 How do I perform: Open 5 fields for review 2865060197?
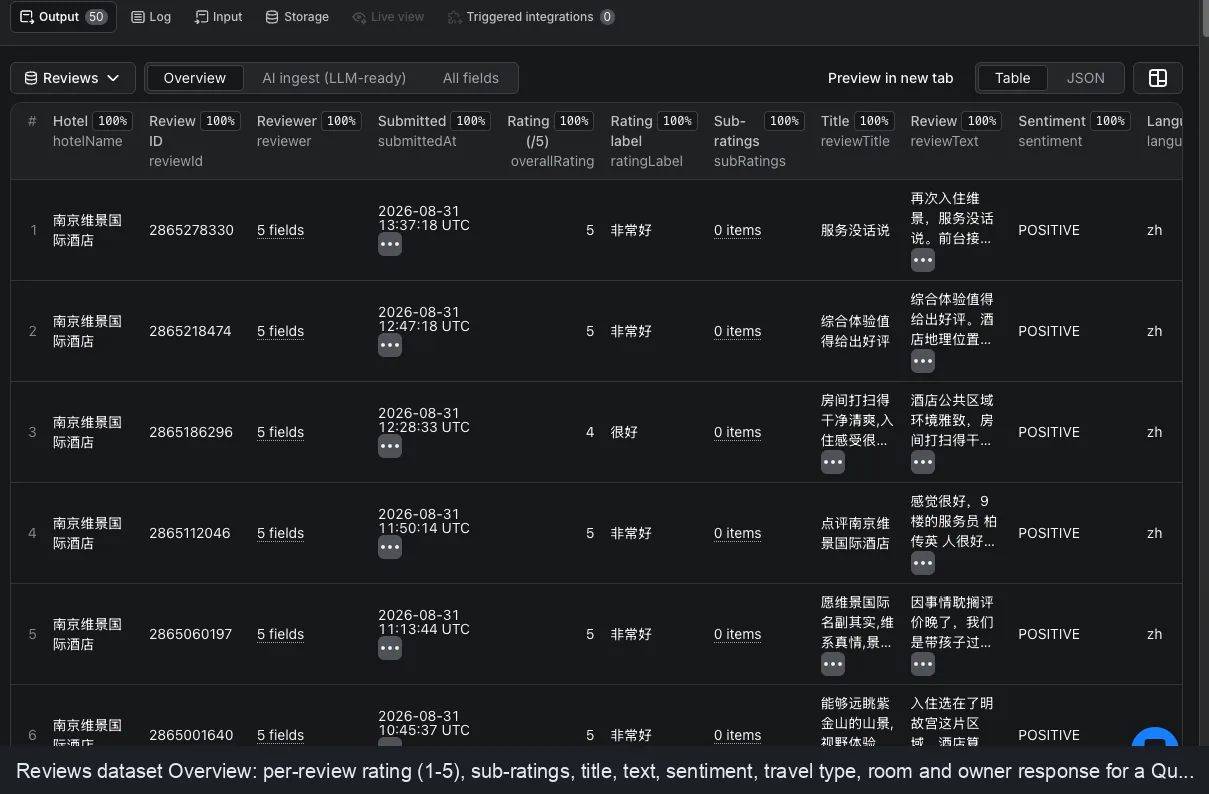click(280, 634)
